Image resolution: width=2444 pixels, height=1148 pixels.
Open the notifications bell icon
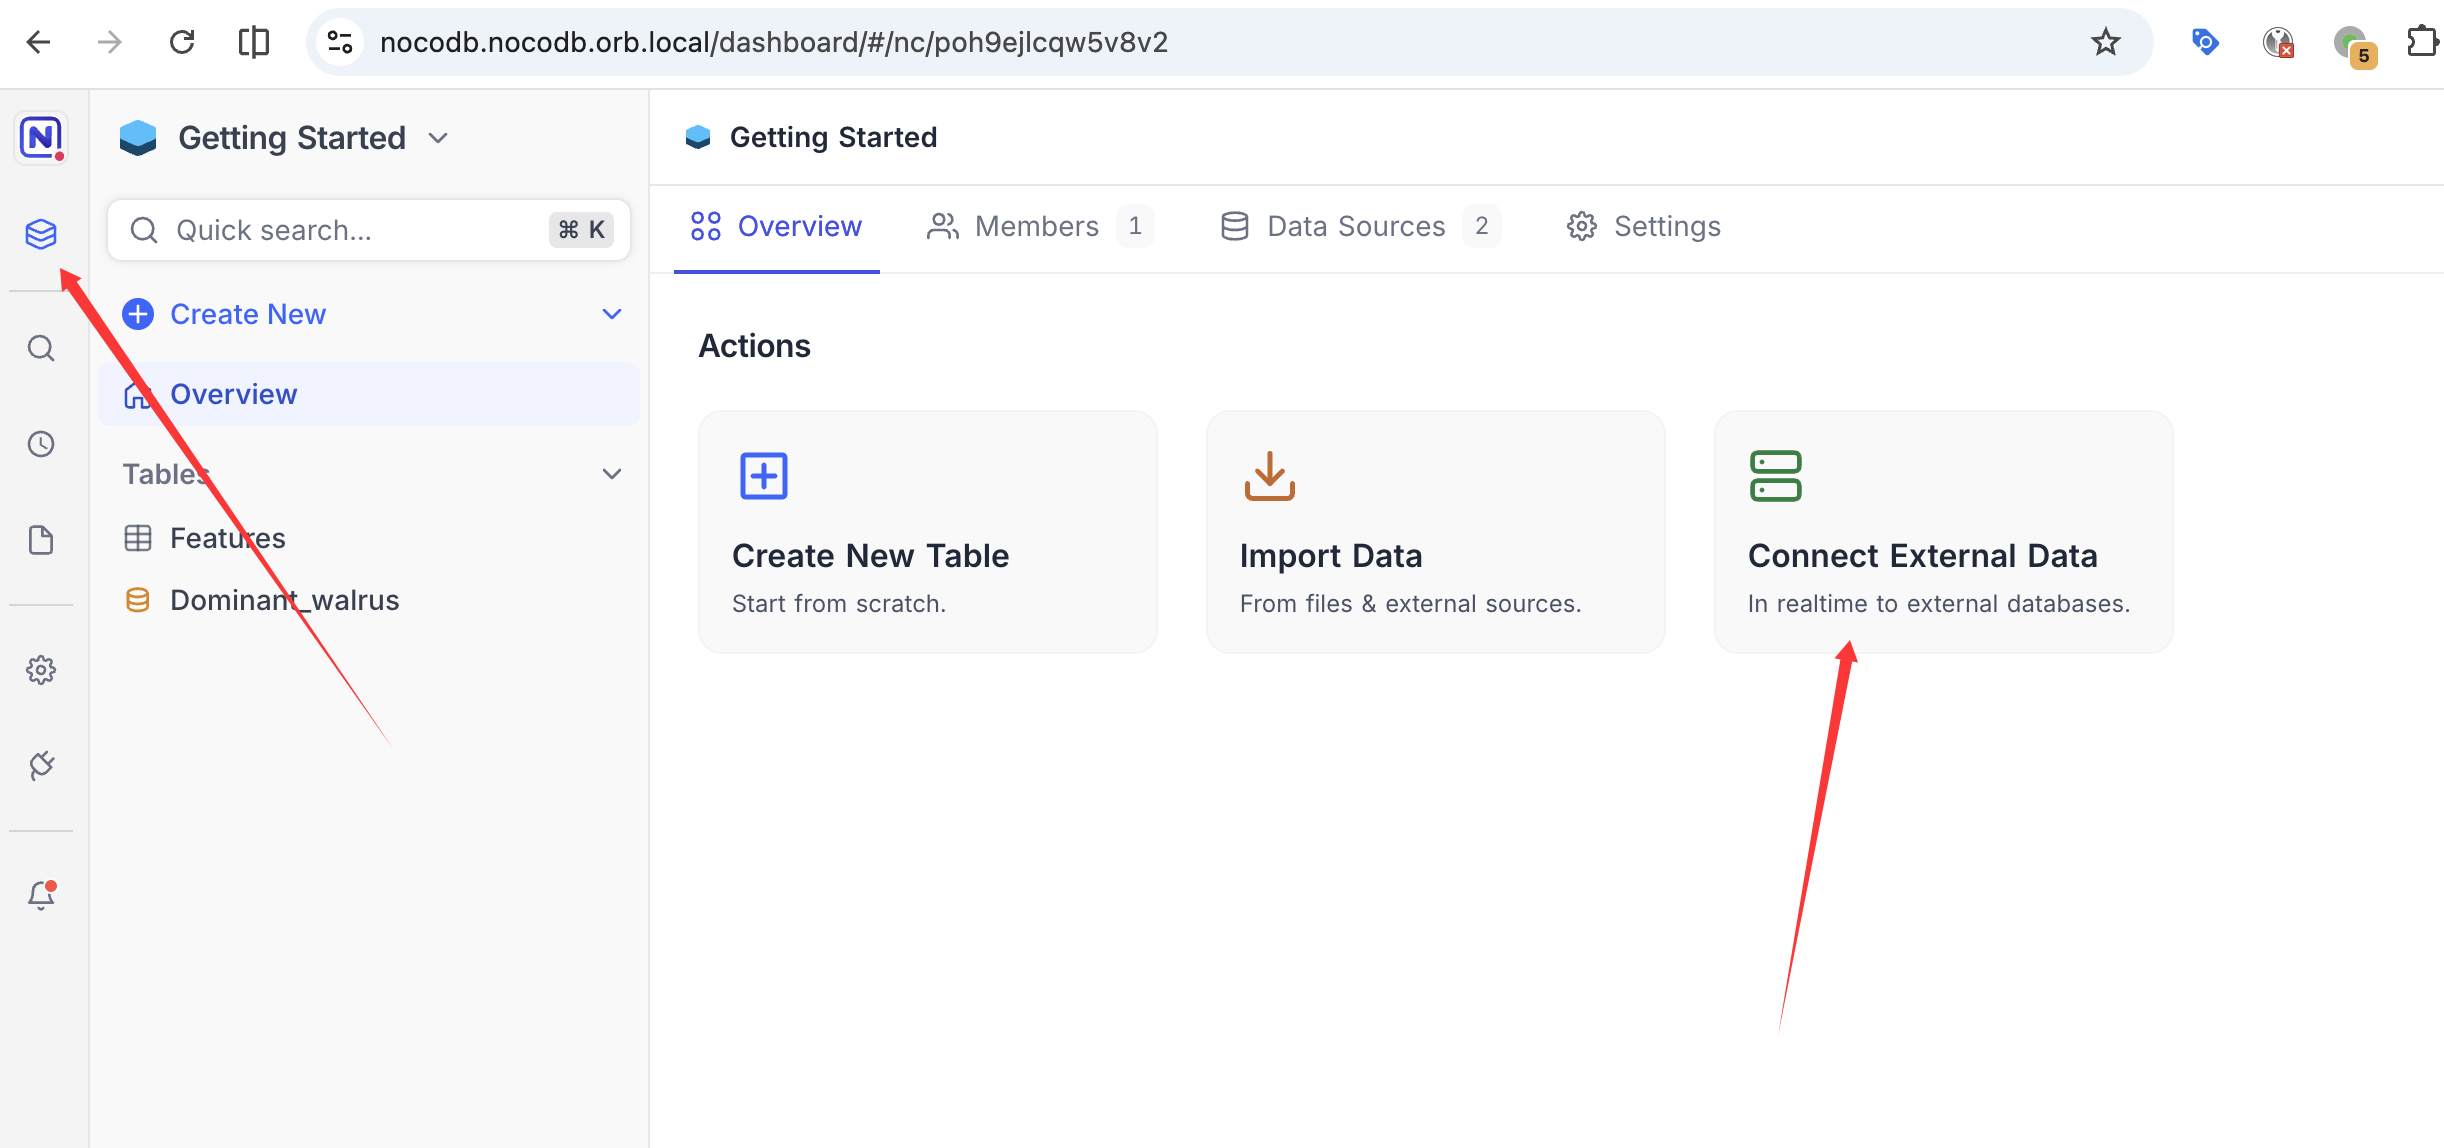click(41, 895)
